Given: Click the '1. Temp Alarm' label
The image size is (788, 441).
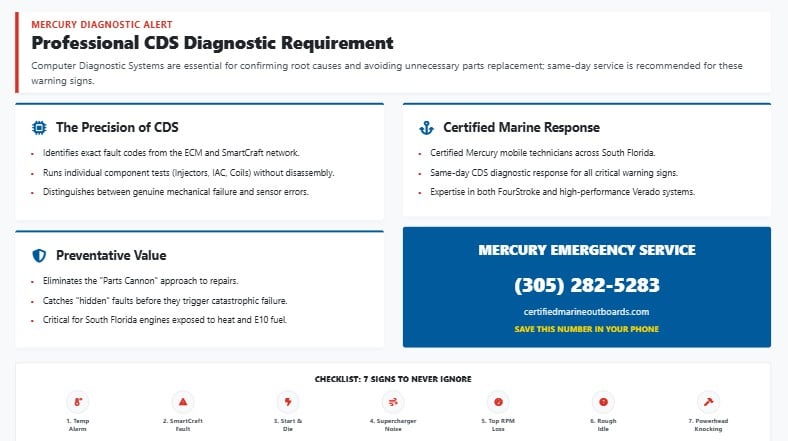Looking at the screenshot, I should point(78,425).
